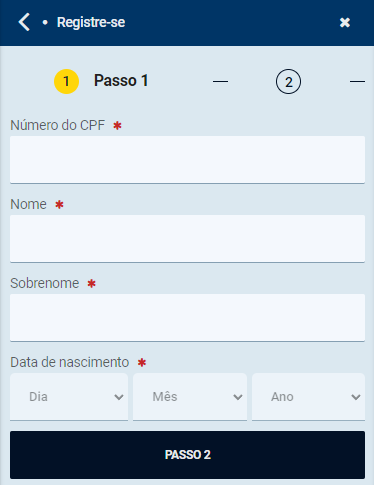Click the chevron arrow in Ano selector
The height and width of the screenshot is (485, 374).
[356, 397]
